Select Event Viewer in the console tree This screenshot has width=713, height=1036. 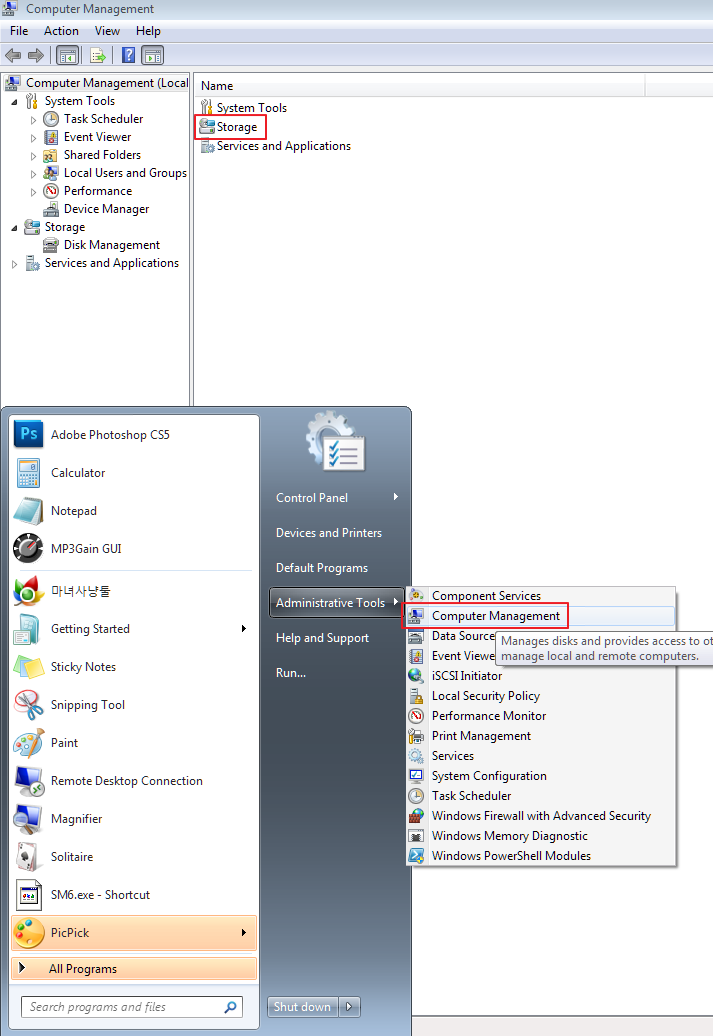point(97,137)
